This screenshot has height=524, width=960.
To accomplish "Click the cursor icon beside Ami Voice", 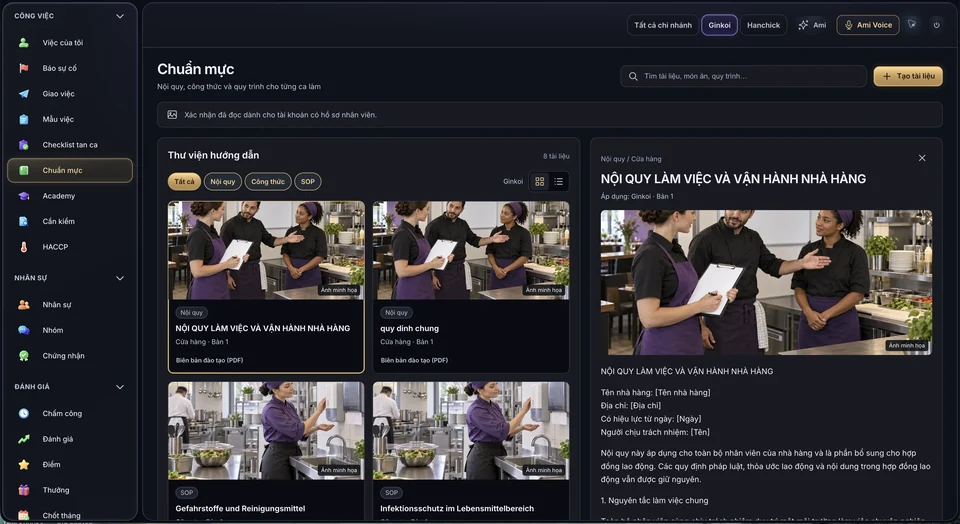I will click(912, 24).
